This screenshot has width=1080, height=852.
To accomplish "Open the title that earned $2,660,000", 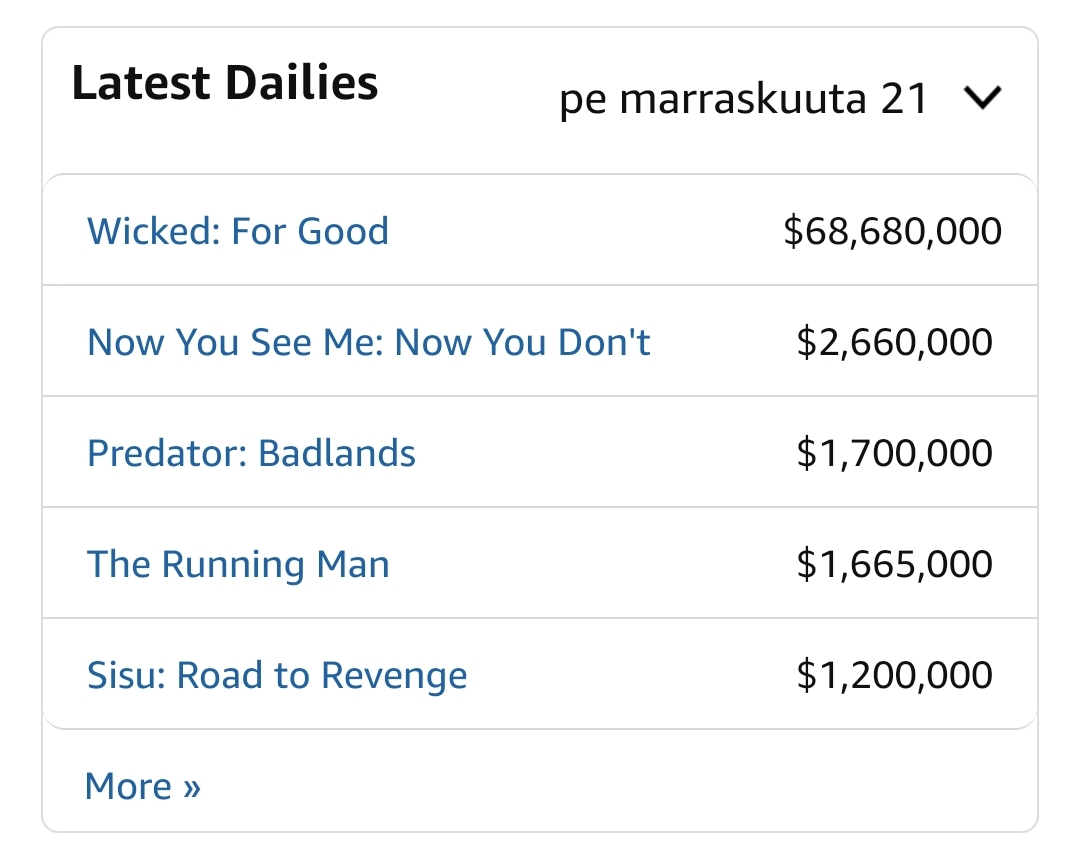I will point(369,342).
